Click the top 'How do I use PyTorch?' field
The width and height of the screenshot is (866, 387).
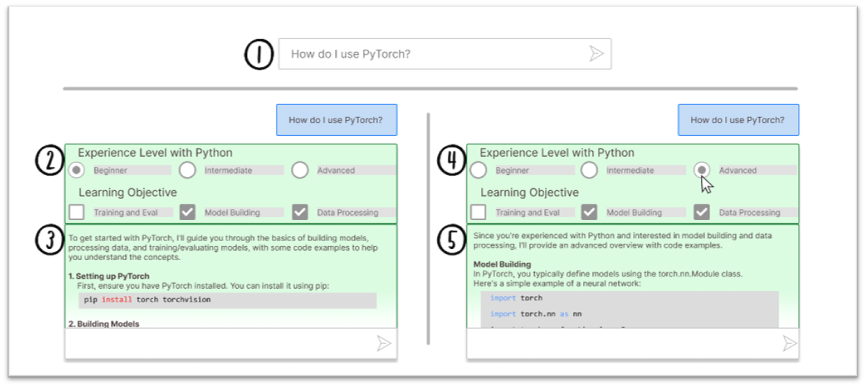445,54
